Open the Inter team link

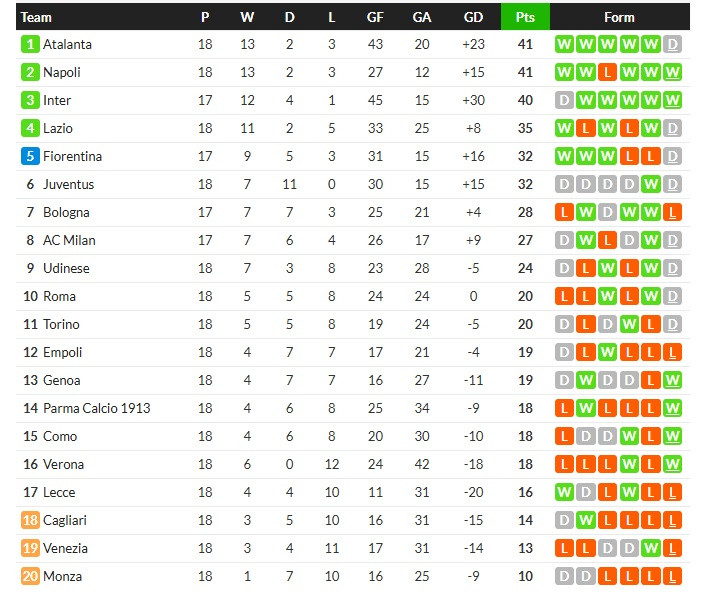(57, 100)
